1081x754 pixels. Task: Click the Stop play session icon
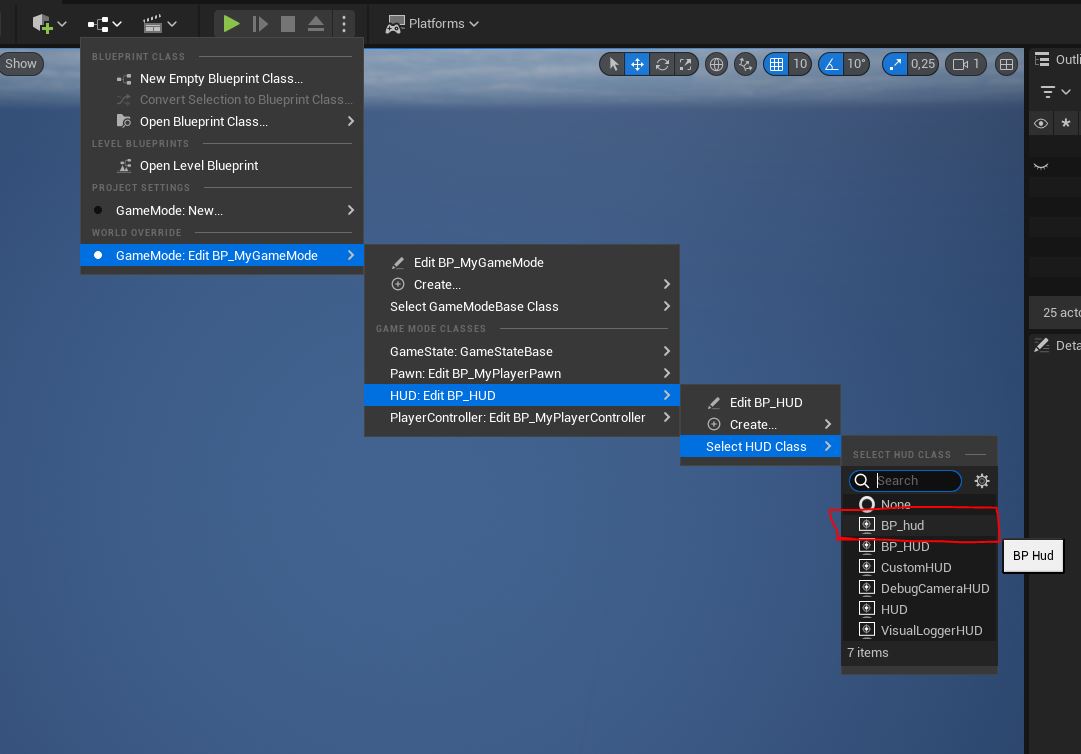coord(288,23)
